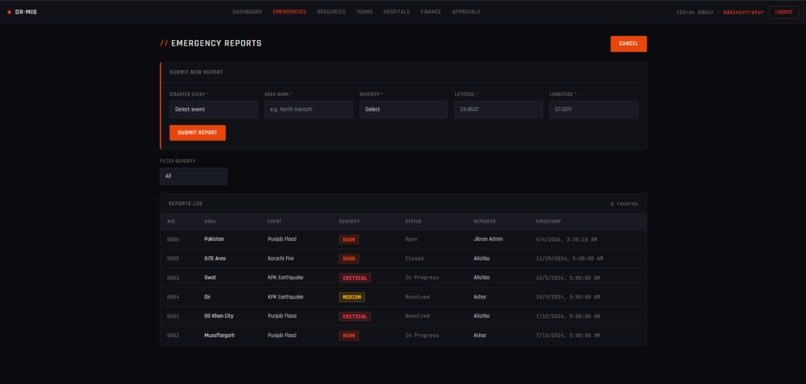Viewport: 806px width, 384px height.
Task: Click the Area column header
Action: (x=210, y=222)
